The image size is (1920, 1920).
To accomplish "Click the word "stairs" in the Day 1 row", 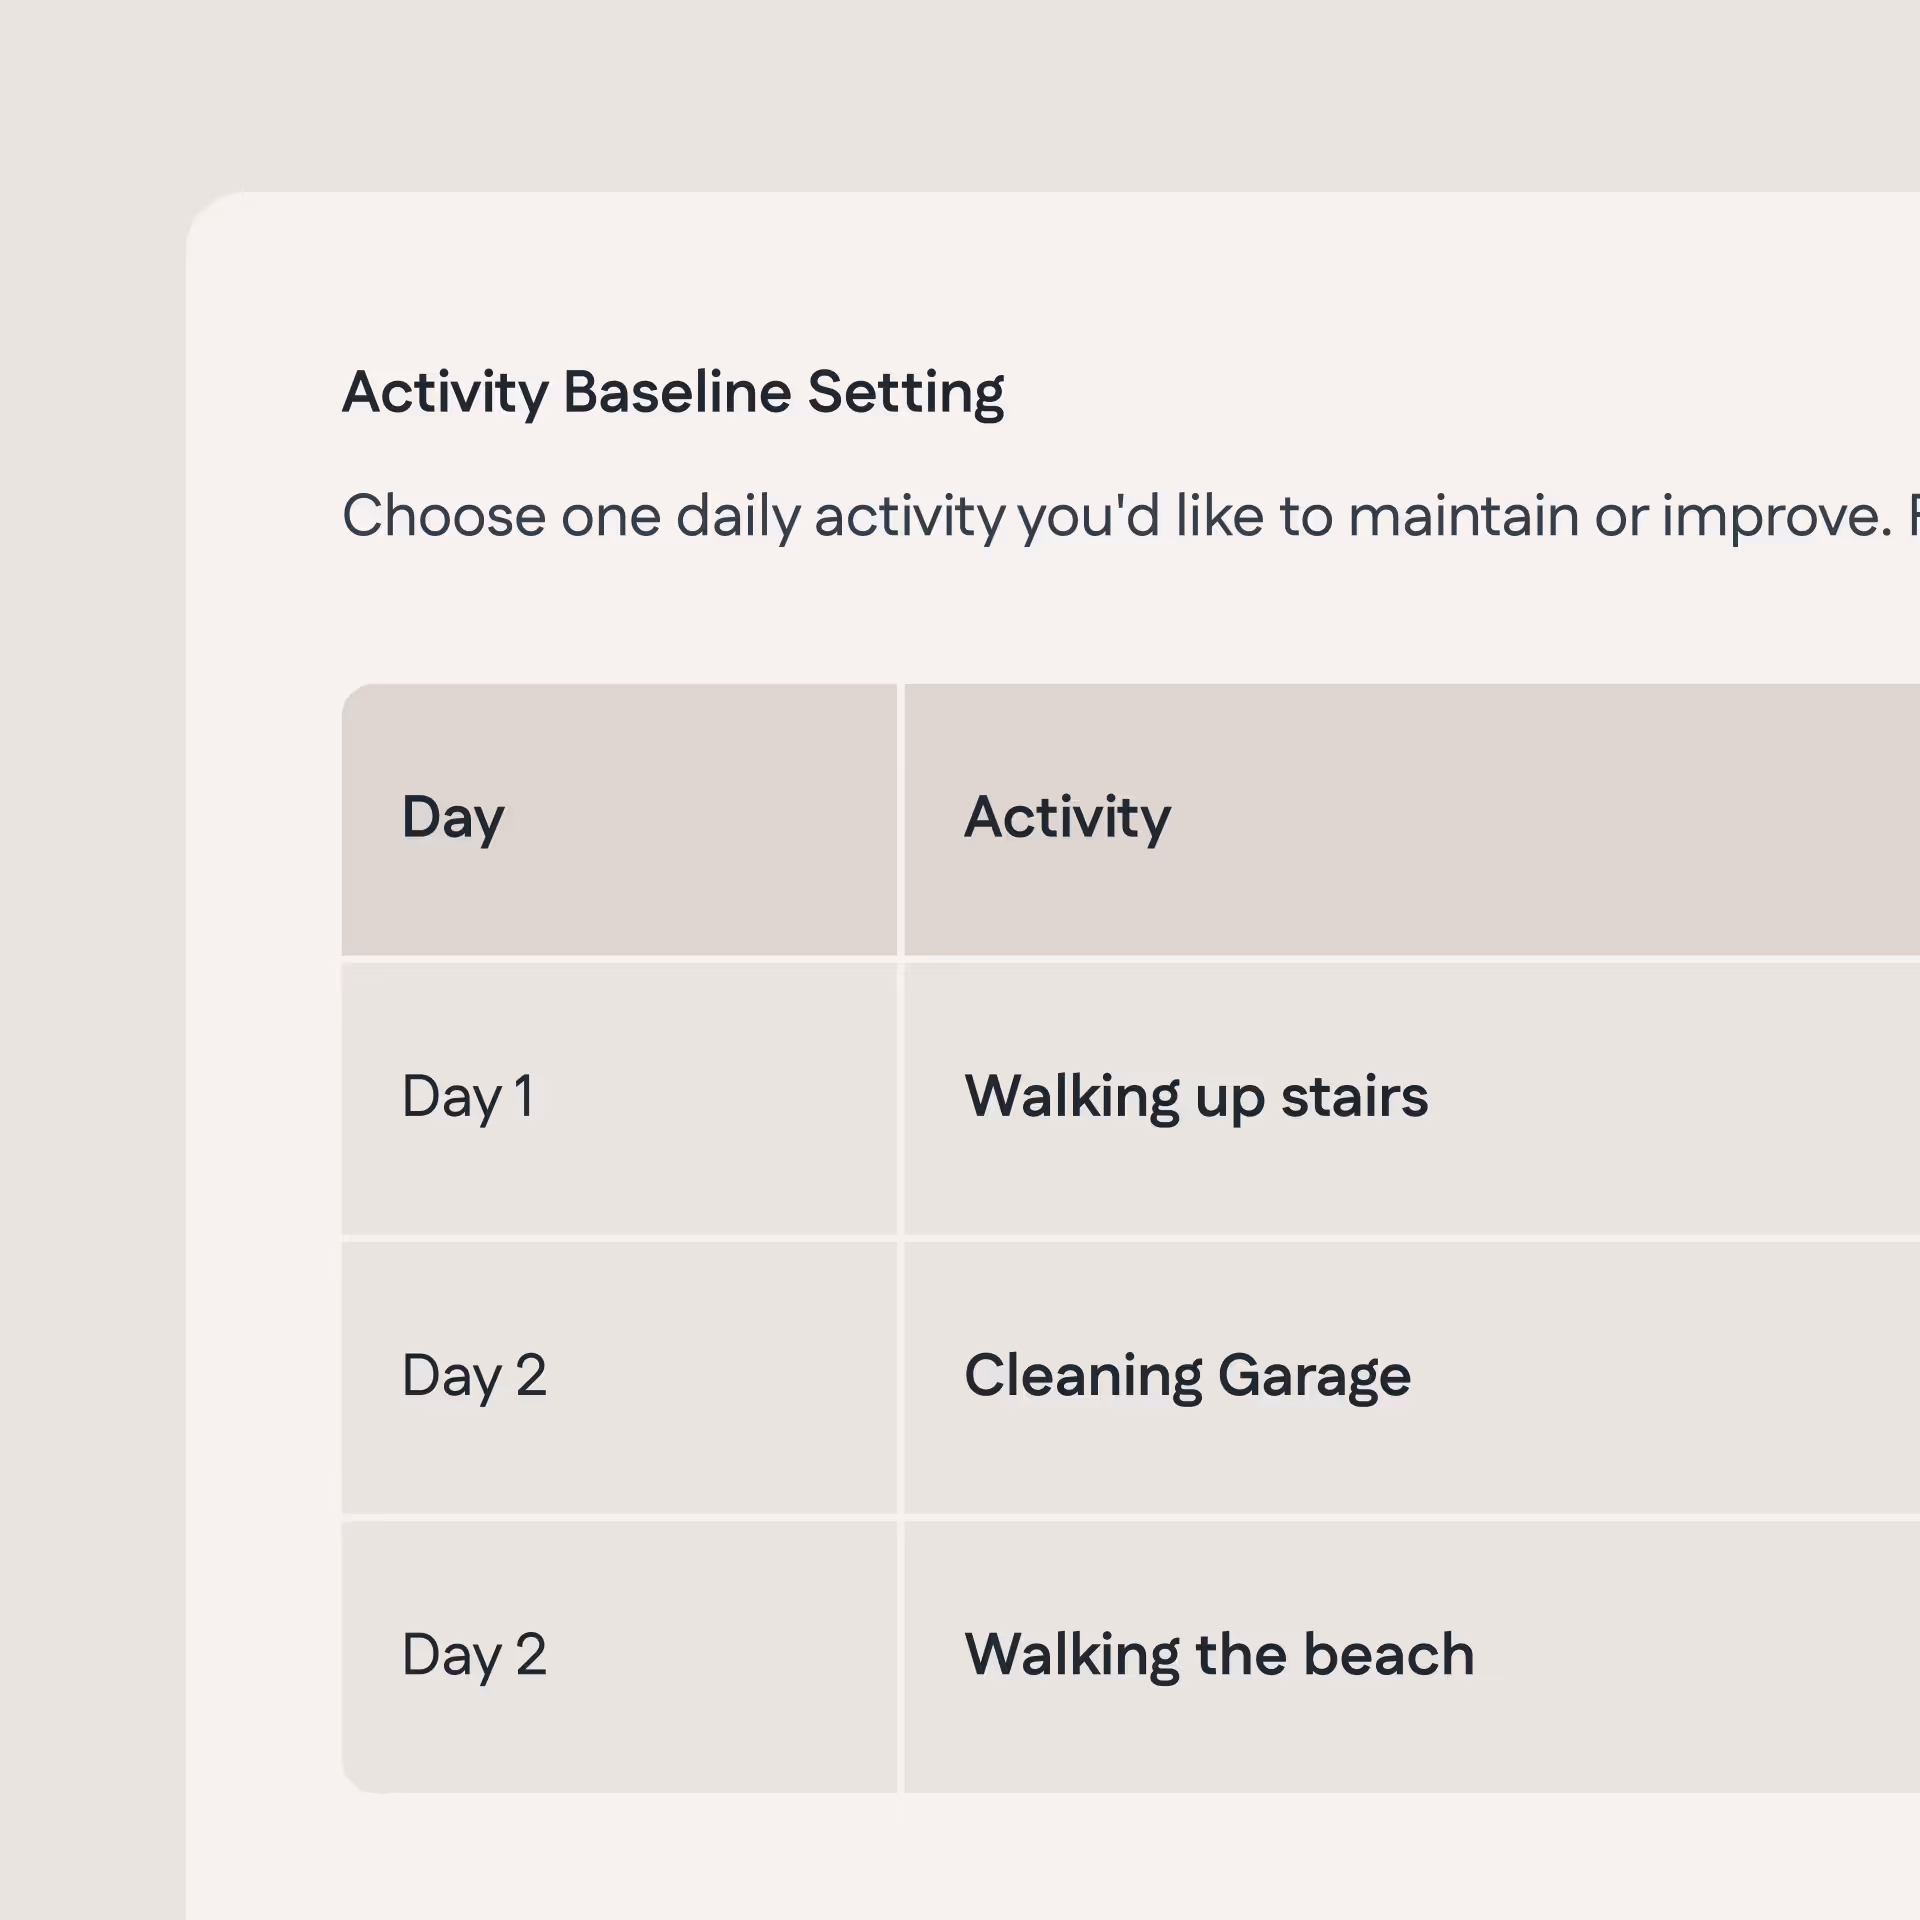I will point(1354,1097).
